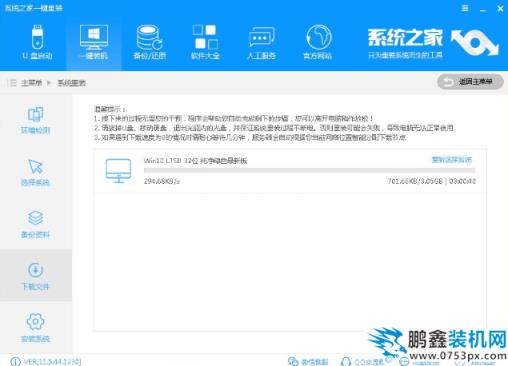Viewport: 508px width, 366px height.
Task: Minimize the 系统之家 window
Action: pos(483,9)
